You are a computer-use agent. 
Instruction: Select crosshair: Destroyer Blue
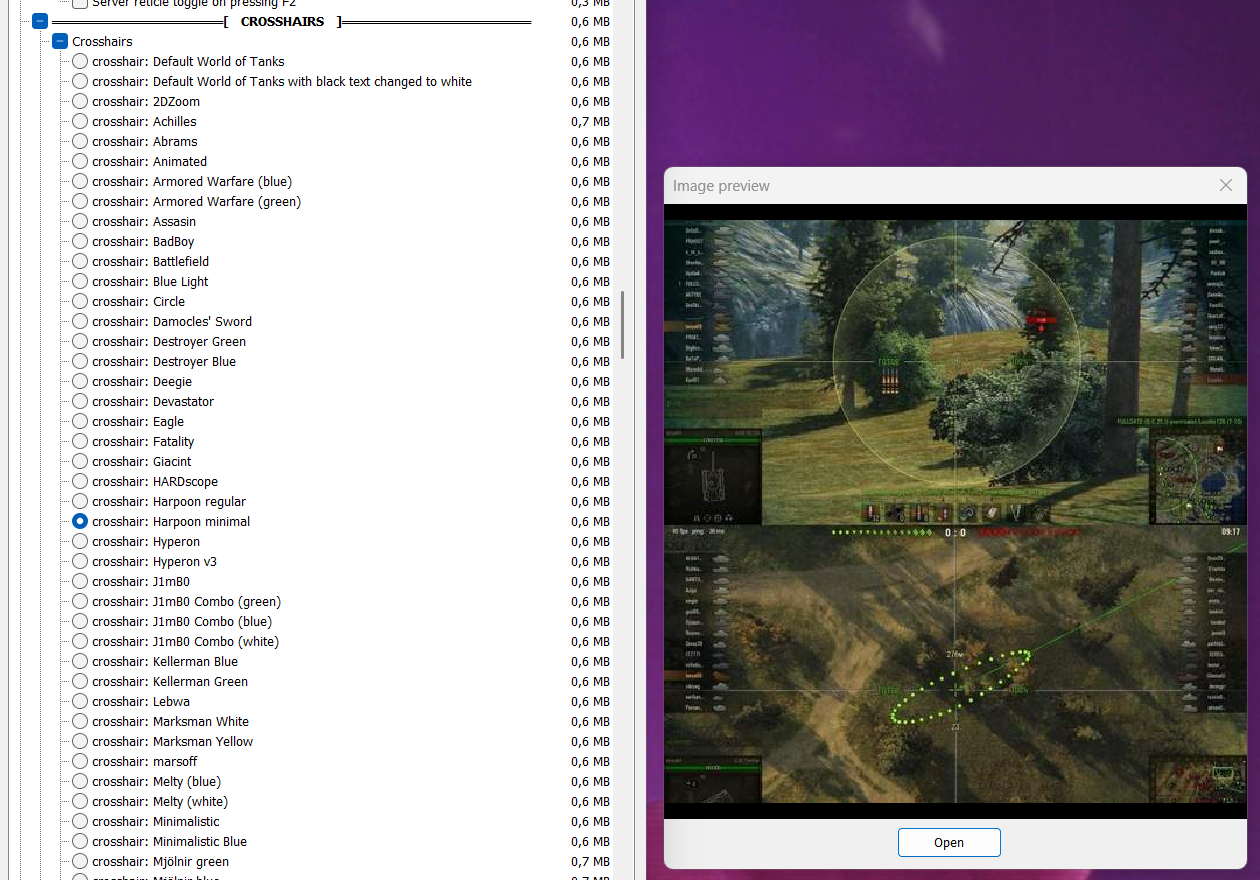click(x=80, y=361)
